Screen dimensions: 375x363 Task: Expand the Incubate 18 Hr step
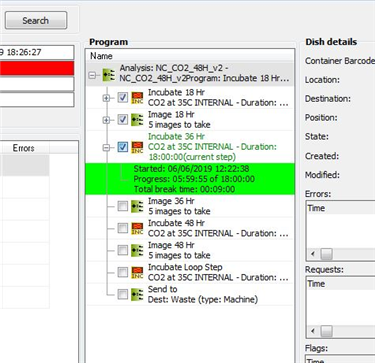[106, 98]
